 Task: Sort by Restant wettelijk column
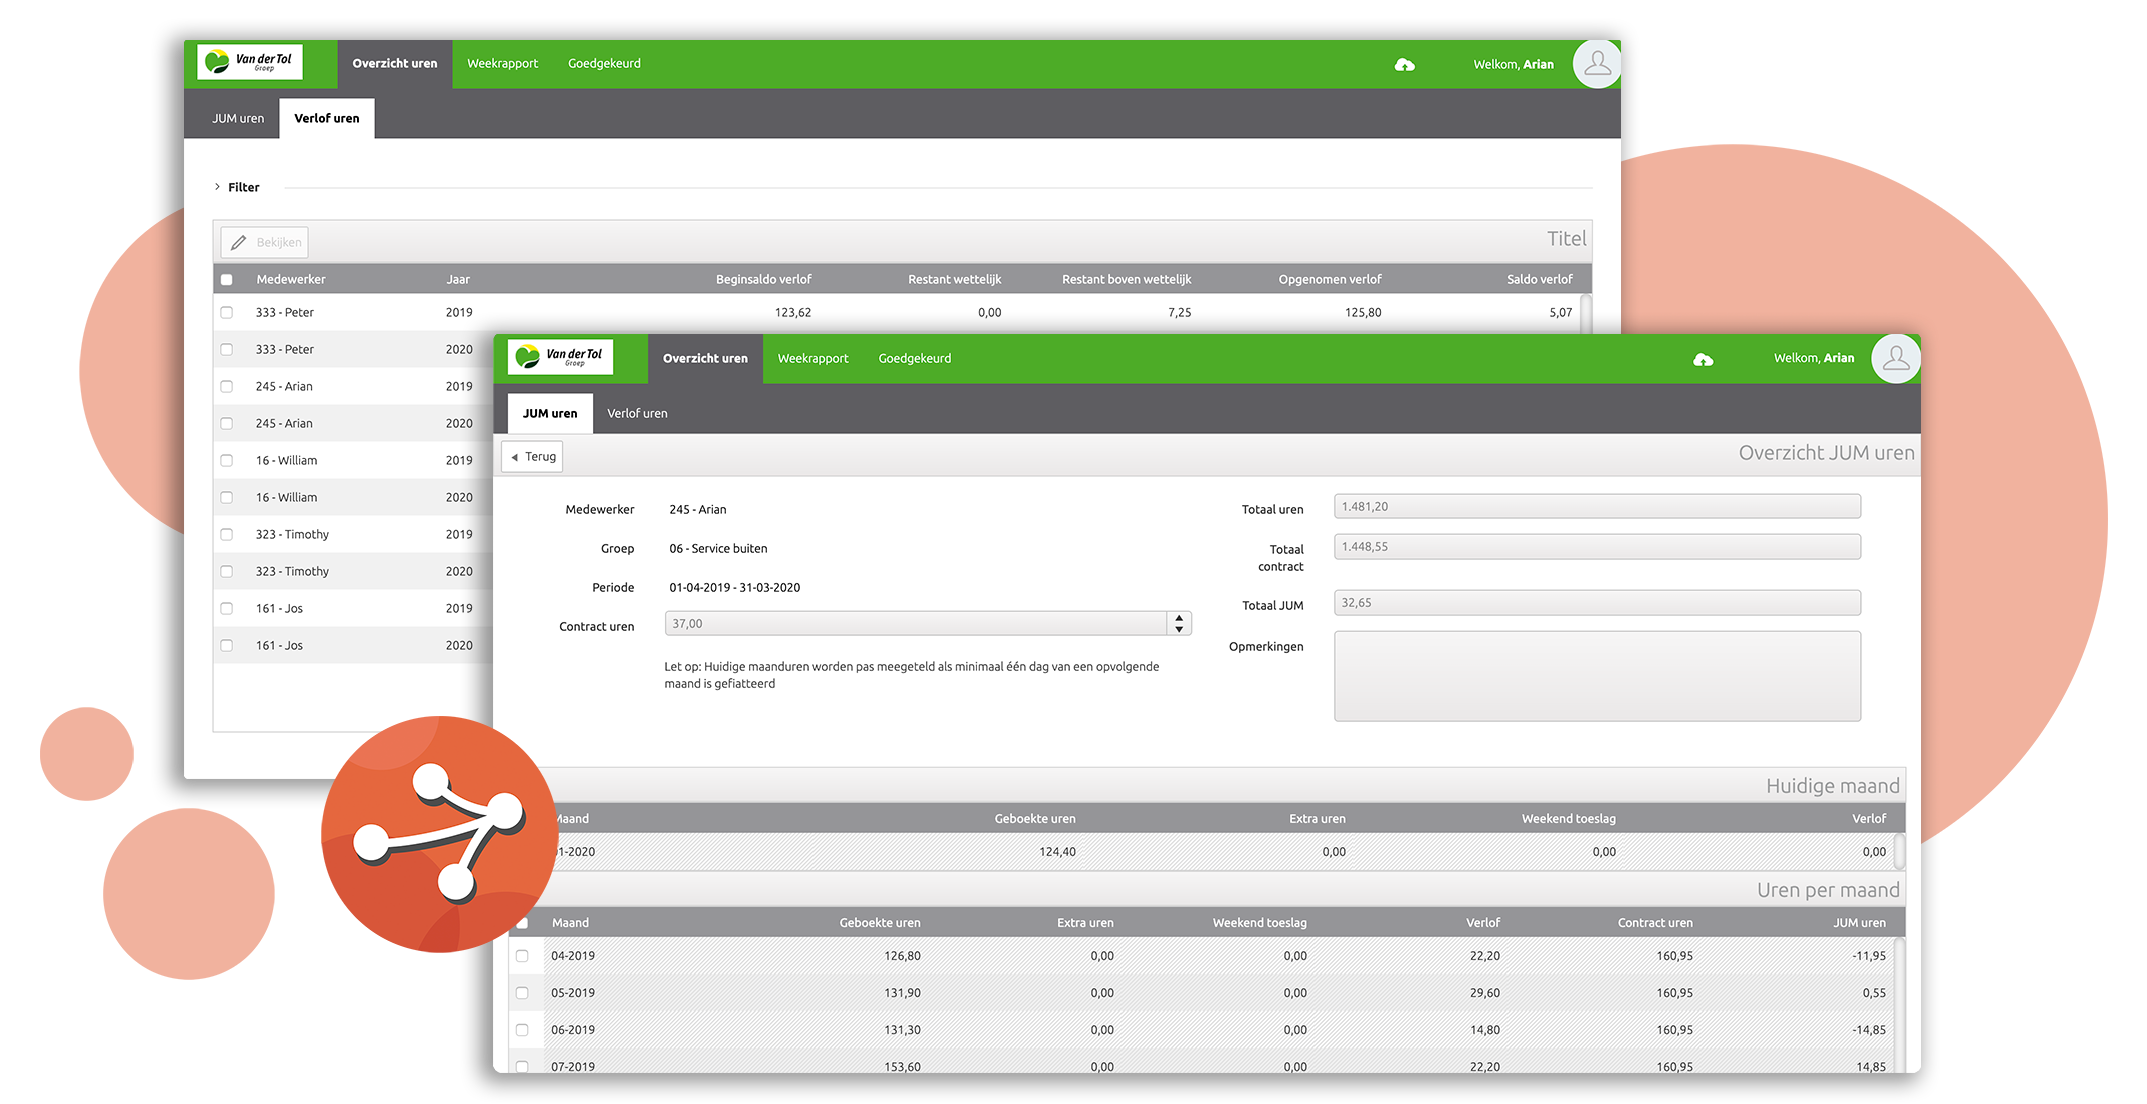954,280
